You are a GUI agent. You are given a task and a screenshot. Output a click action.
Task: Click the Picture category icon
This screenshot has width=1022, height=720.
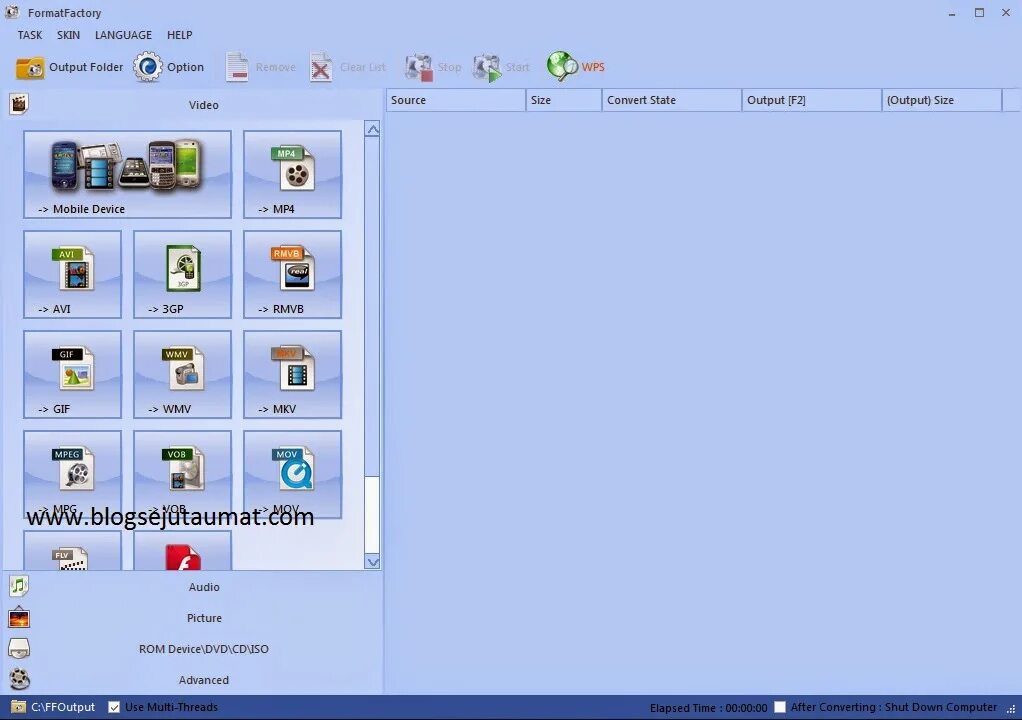[x=19, y=617]
